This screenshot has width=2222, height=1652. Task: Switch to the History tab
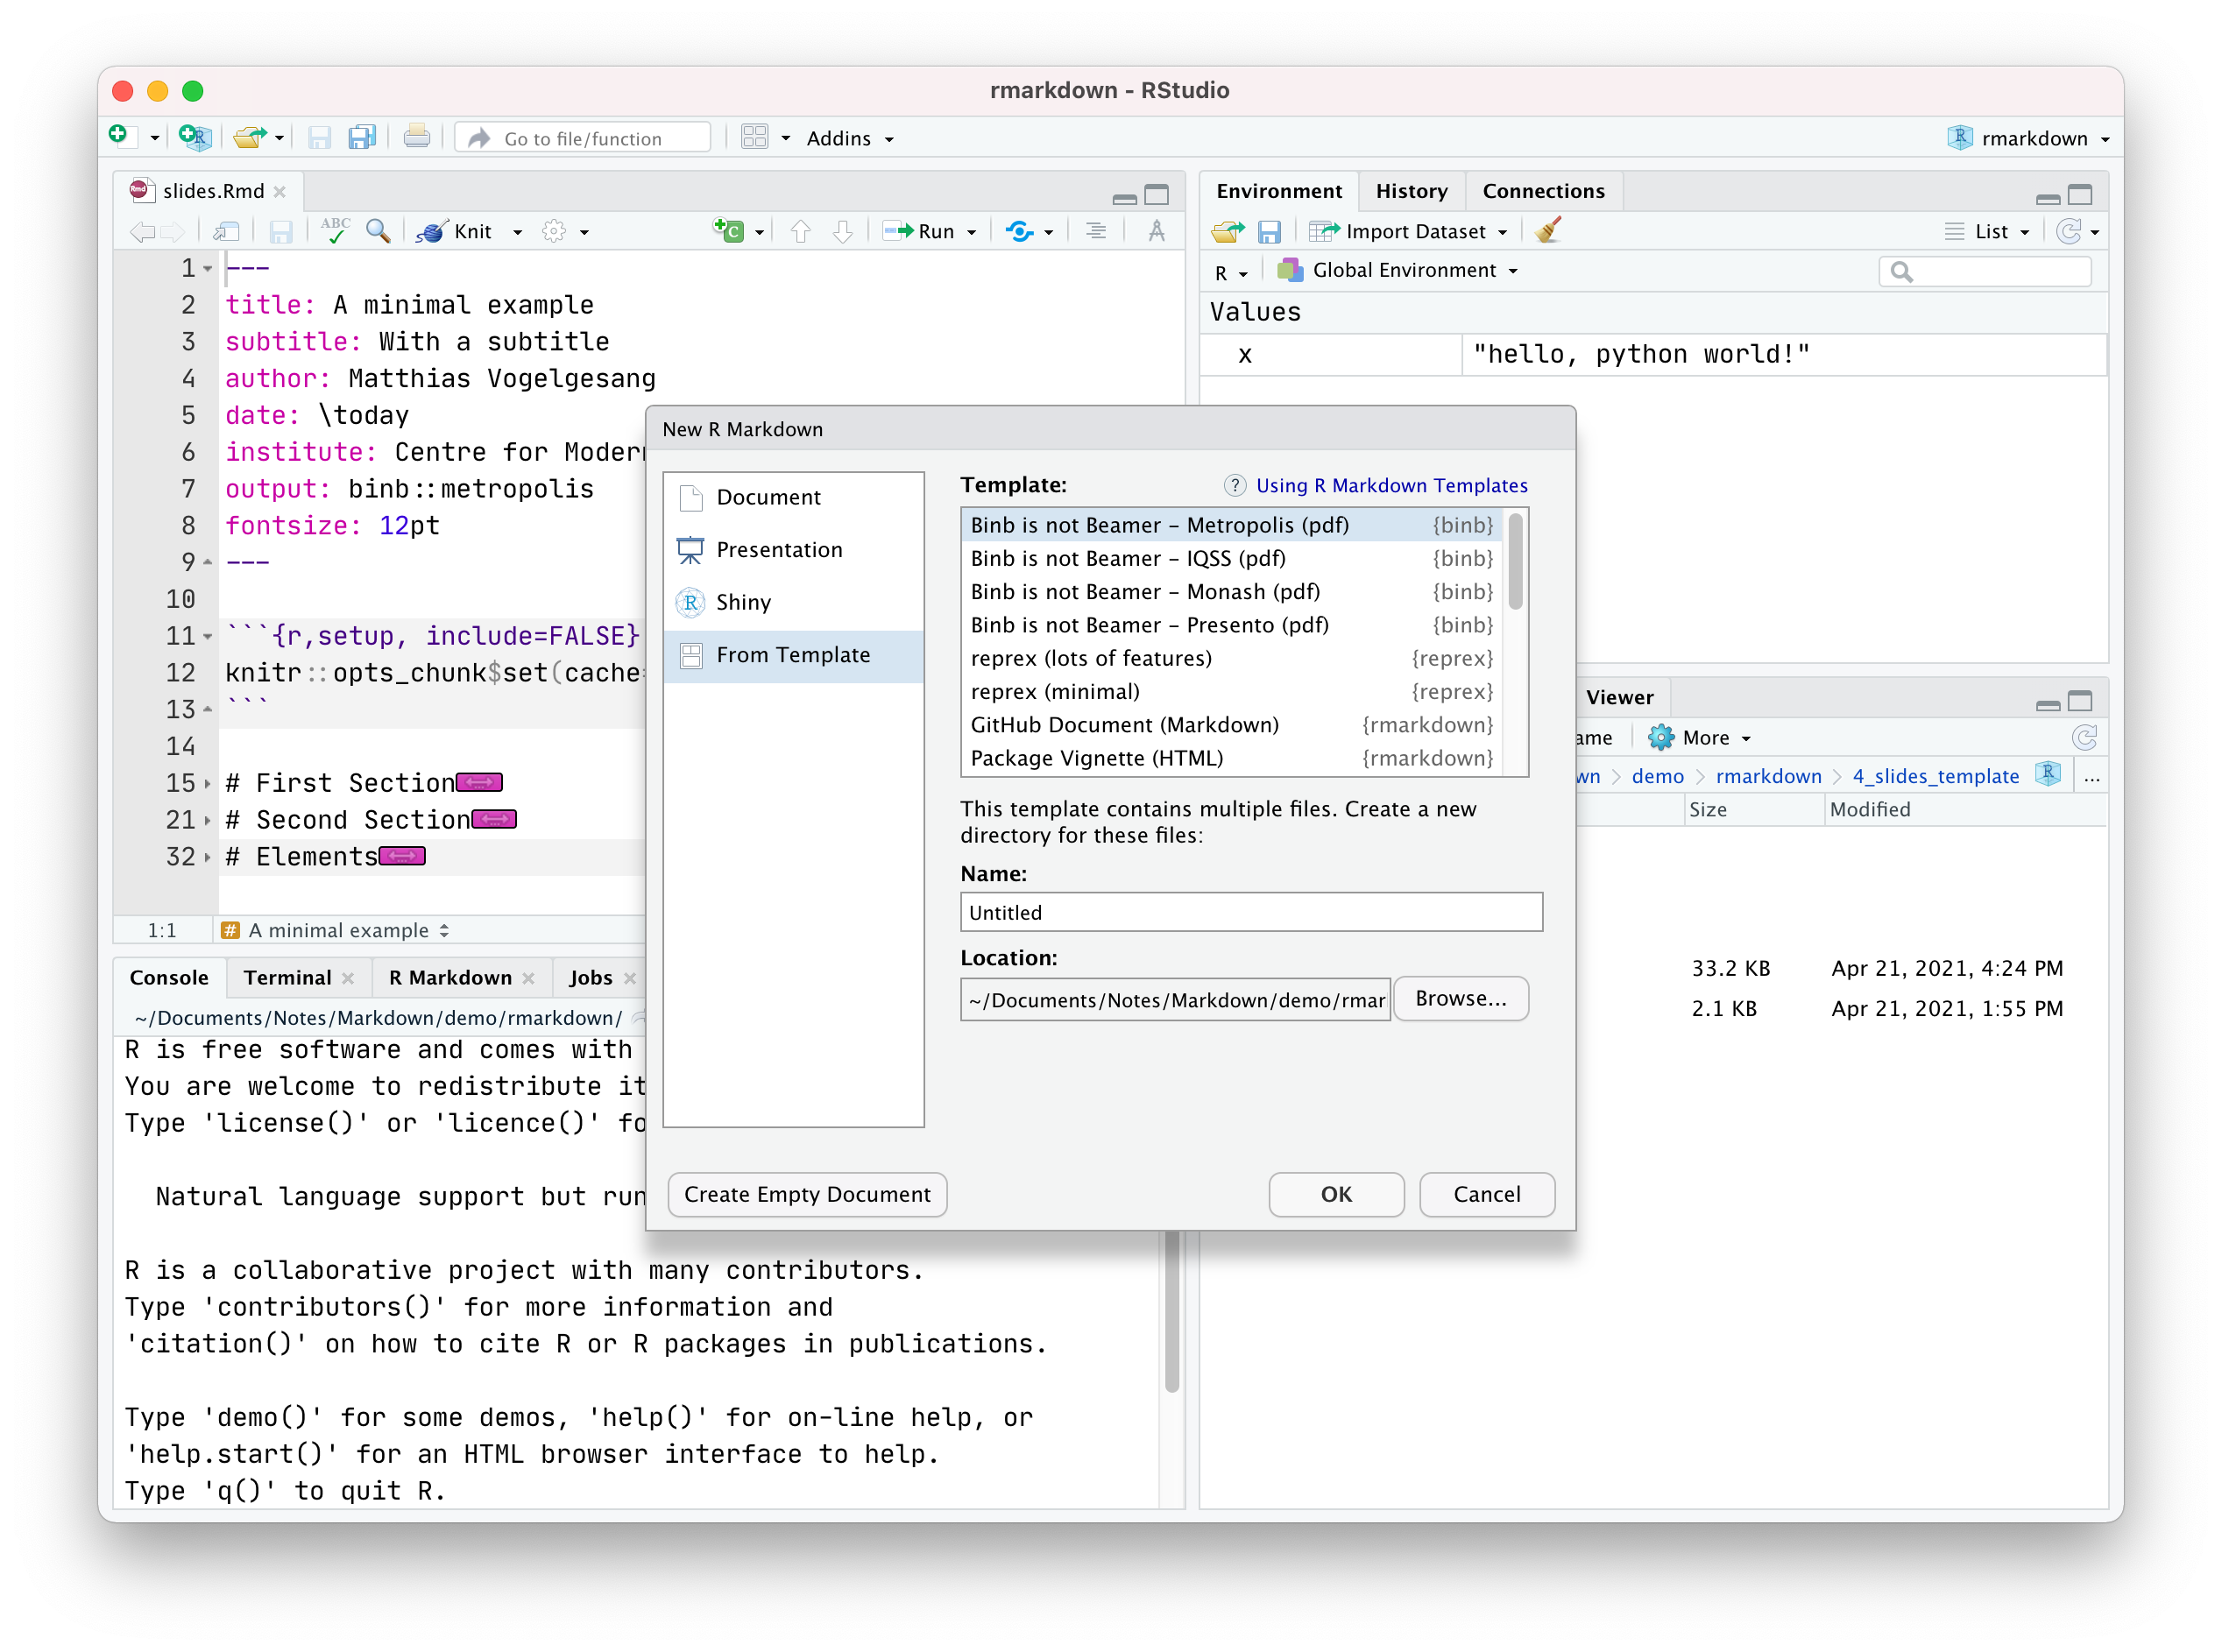pos(1411,191)
